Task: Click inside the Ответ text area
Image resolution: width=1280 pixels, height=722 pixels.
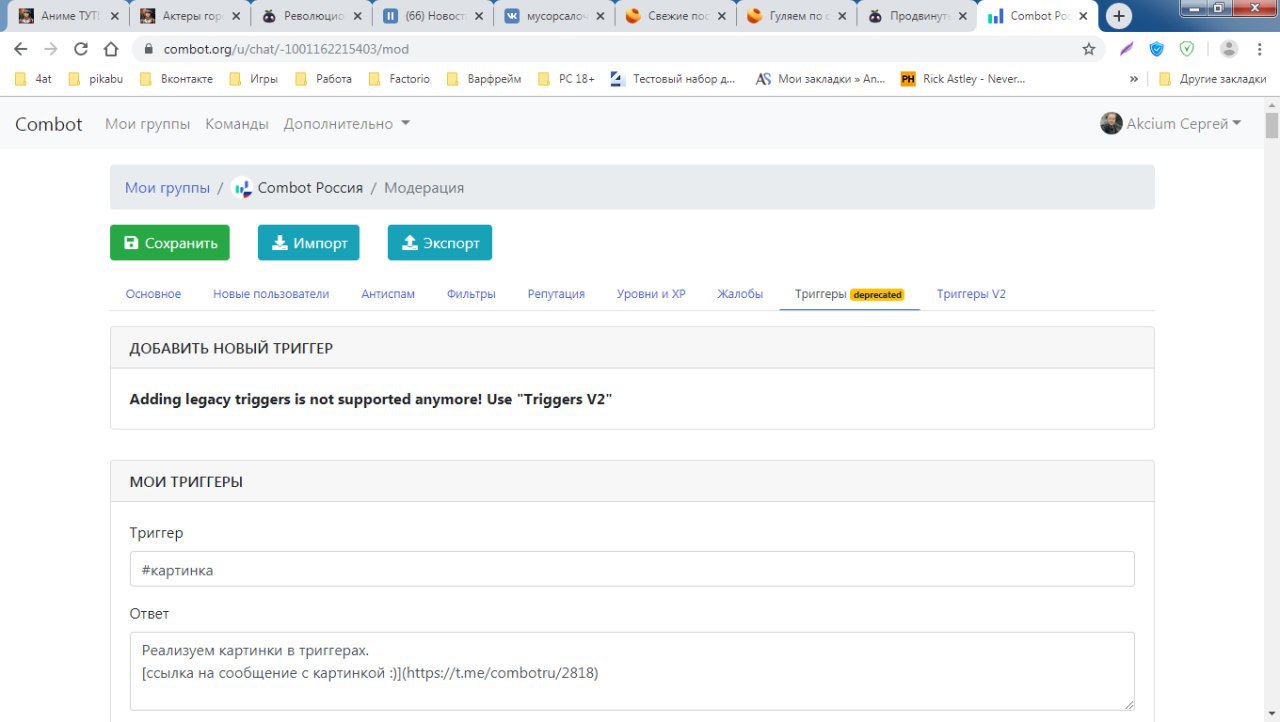Action: point(632,671)
